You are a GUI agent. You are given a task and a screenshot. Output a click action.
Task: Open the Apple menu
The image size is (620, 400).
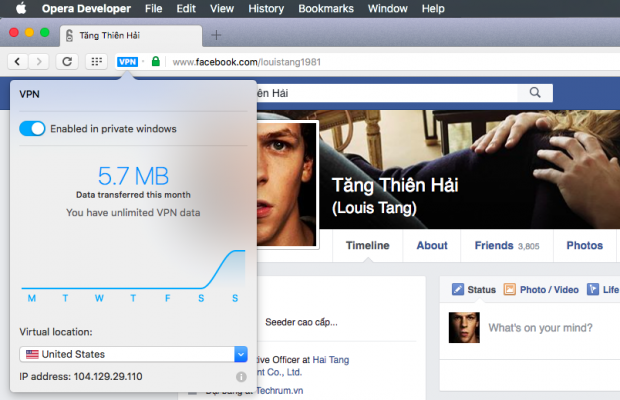point(18,8)
